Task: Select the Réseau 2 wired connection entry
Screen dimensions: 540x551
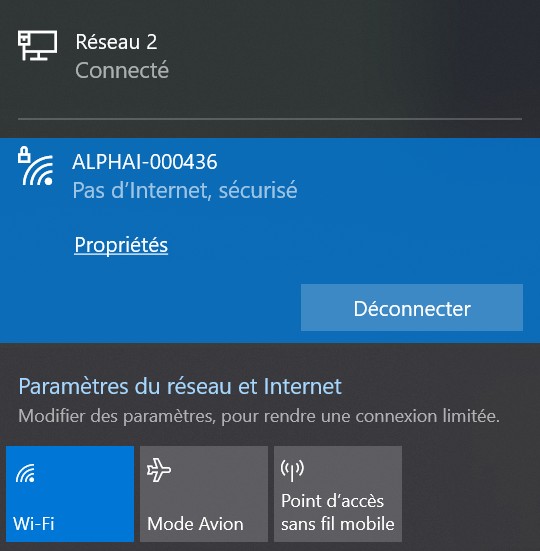Action: pos(270,56)
